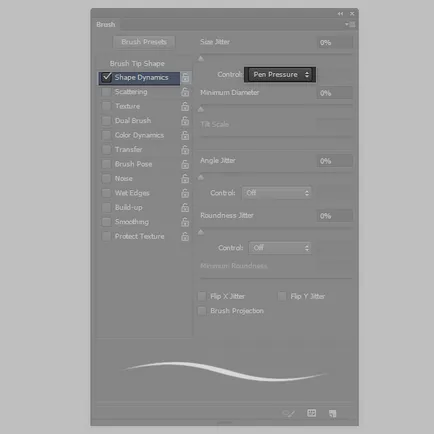434x434 pixels.
Task: Click the preset manager grid icon
Action: pyautogui.click(x=311, y=413)
